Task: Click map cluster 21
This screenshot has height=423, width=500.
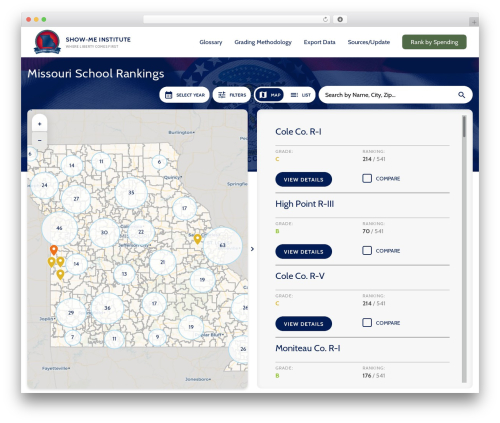Action: coord(163,262)
